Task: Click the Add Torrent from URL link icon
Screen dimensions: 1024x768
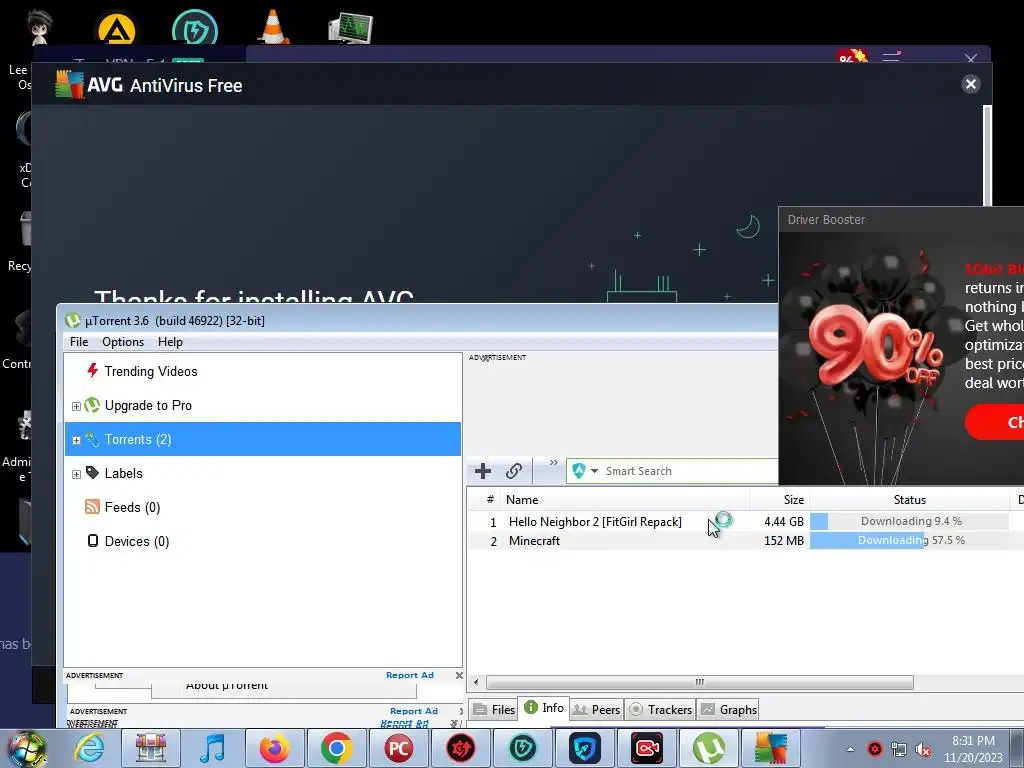Action: click(514, 471)
